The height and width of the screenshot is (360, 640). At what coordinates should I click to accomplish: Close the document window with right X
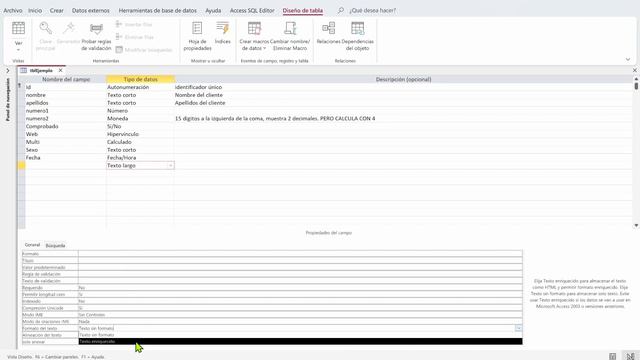[635, 70]
